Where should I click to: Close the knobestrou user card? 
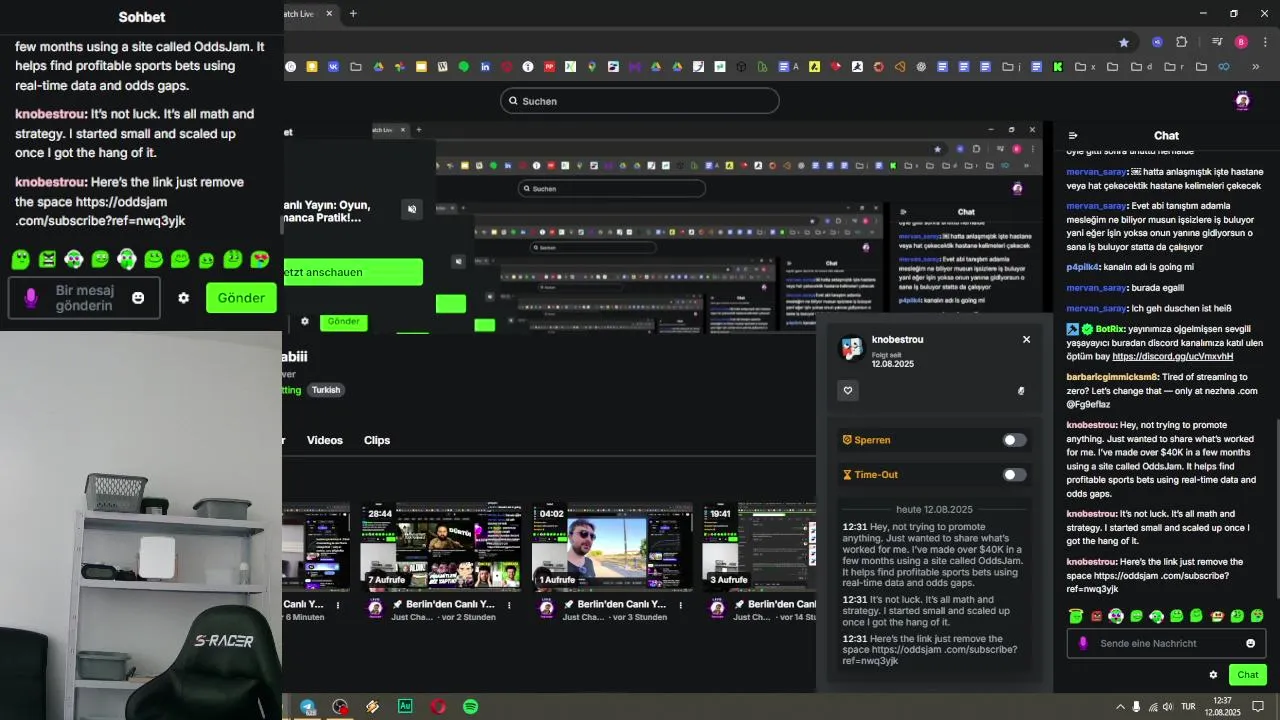(x=1026, y=340)
